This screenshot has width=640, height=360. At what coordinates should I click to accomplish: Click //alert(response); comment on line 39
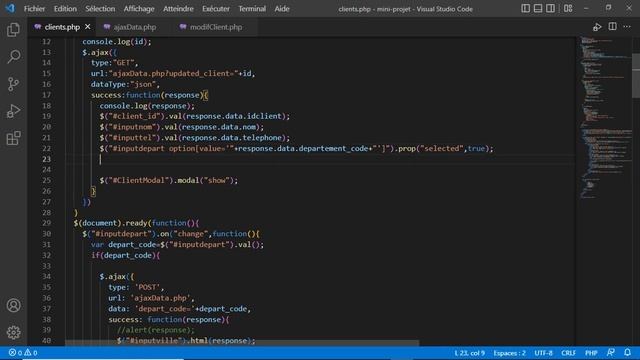(156, 330)
